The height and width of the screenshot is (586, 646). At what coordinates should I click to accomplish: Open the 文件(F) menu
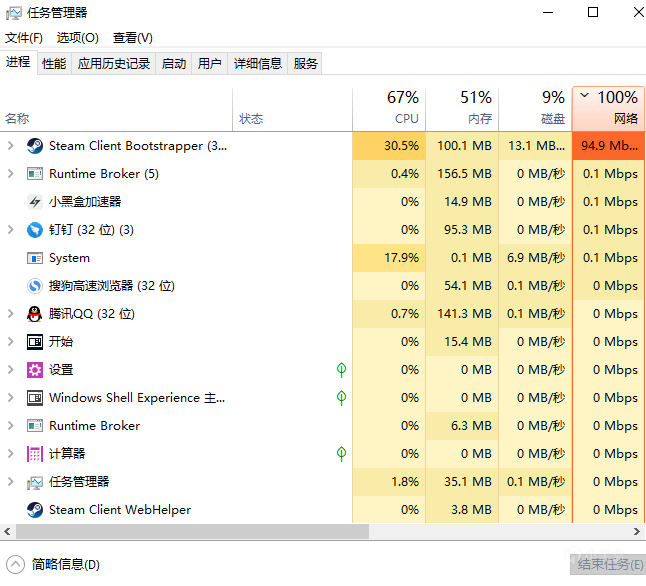click(24, 38)
